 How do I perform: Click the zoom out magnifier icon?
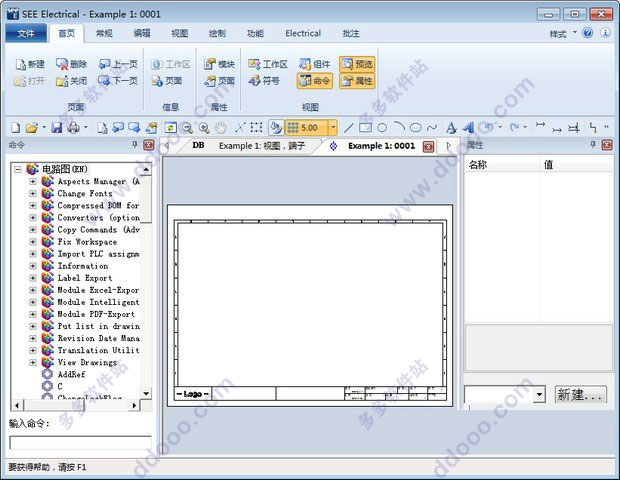pos(187,128)
